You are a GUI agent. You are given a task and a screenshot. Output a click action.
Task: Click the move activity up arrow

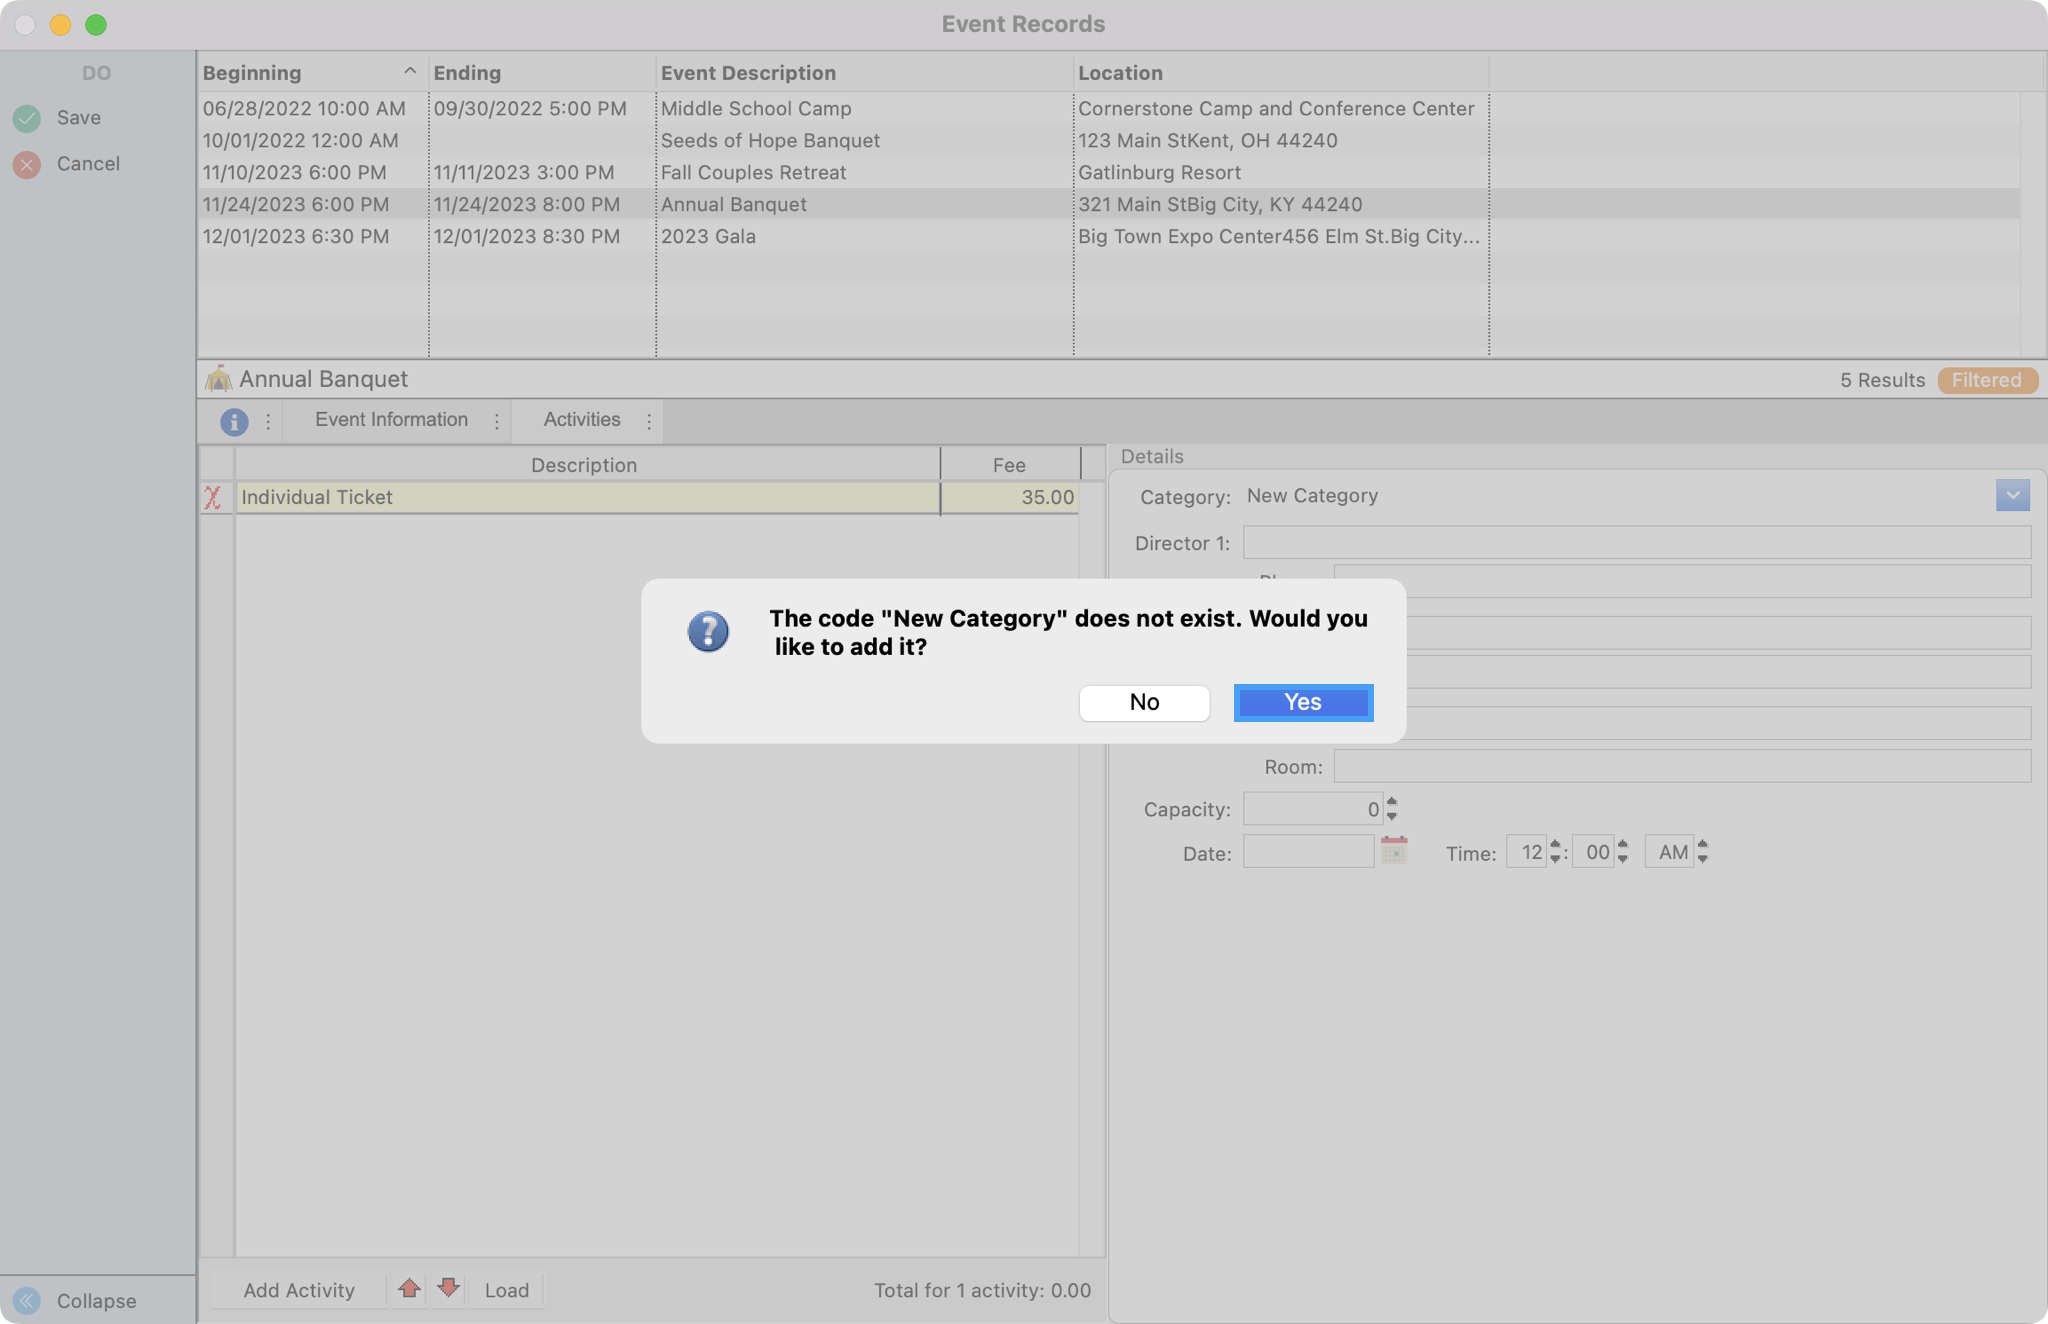click(409, 1288)
